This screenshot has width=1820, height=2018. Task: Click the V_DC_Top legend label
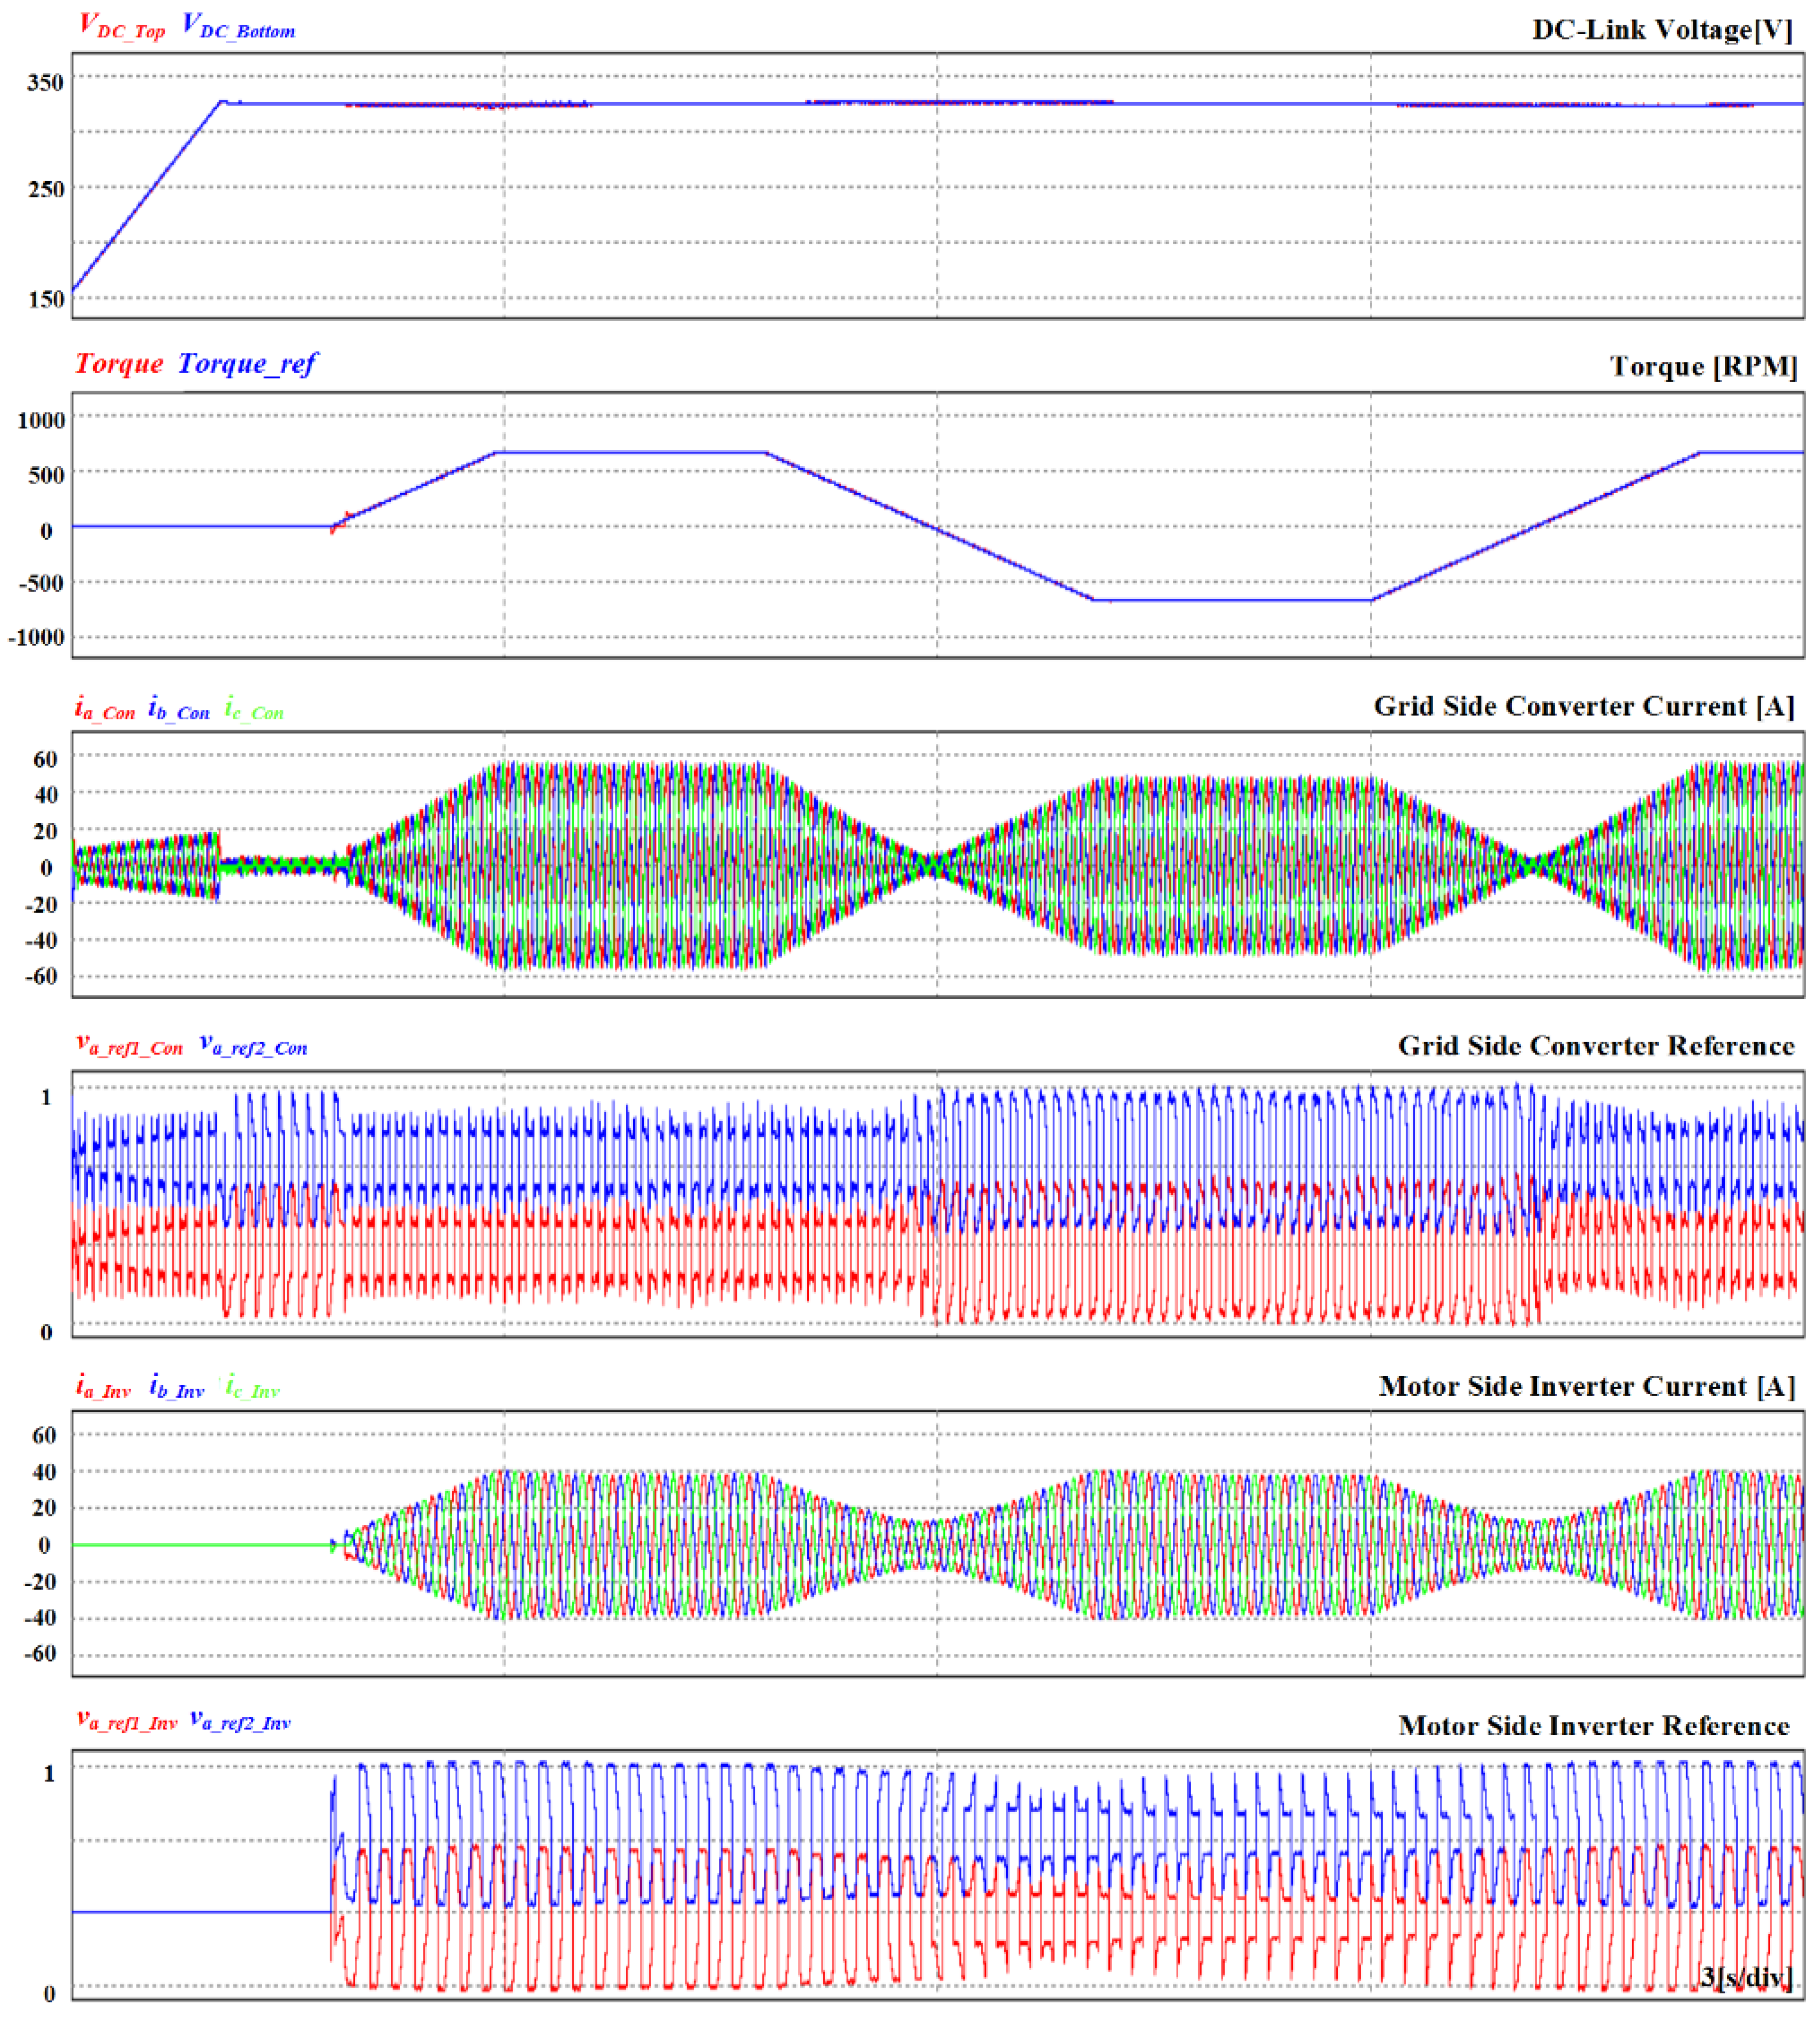[122, 26]
